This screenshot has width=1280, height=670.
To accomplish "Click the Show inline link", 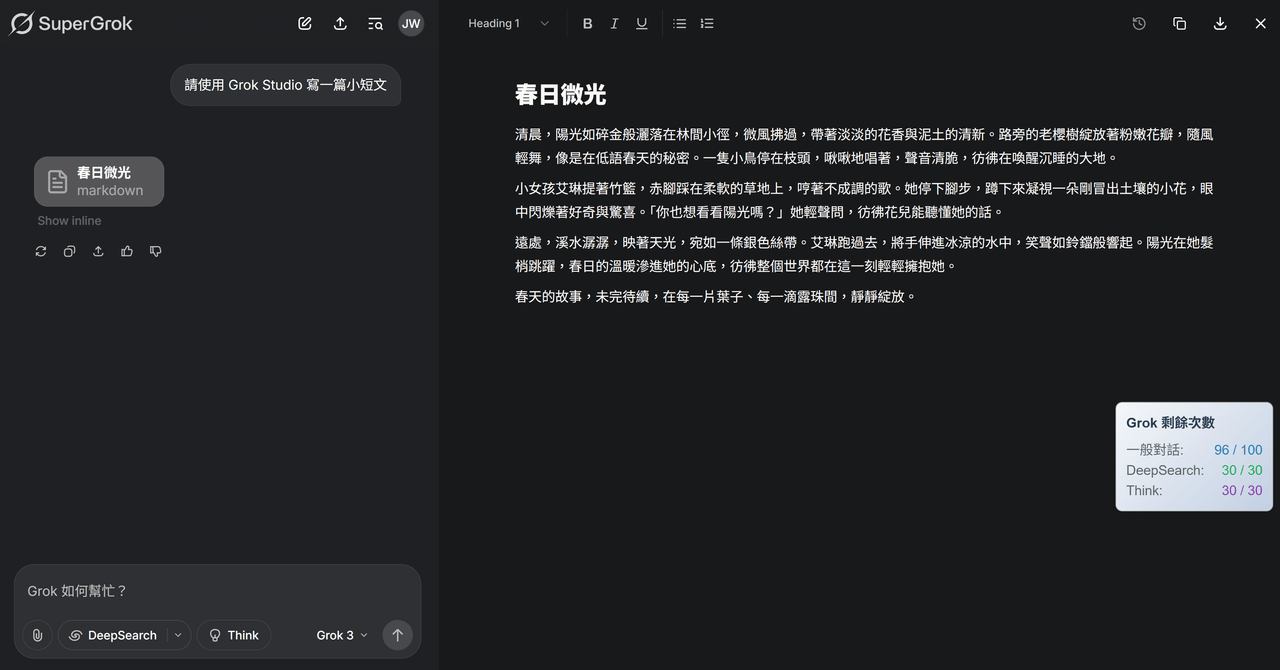I will pyautogui.click(x=68, y=220).
